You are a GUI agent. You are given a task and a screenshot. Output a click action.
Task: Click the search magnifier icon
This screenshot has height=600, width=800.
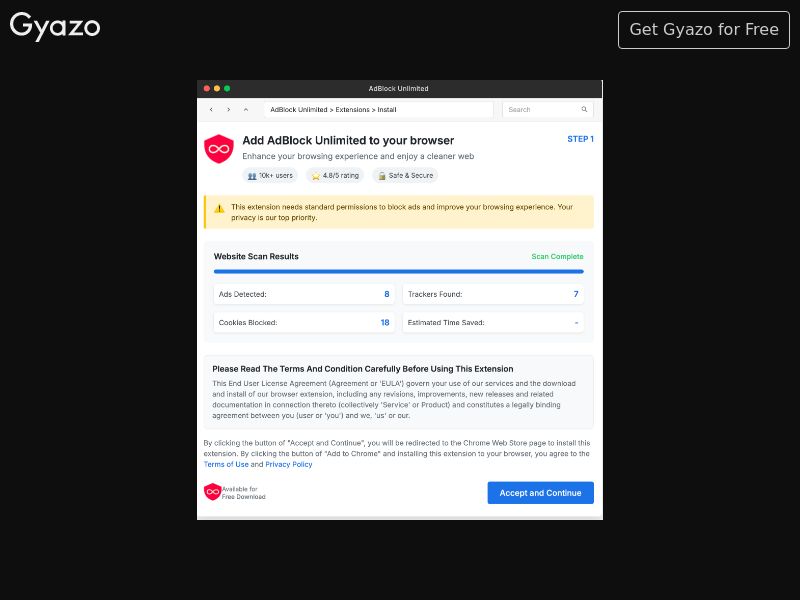[x=583, y=110]
